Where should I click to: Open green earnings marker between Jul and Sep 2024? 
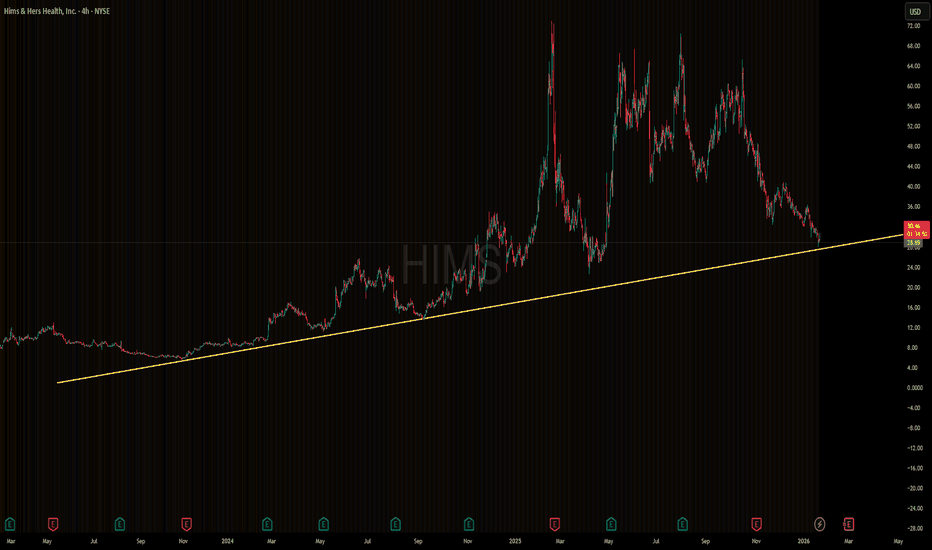395,524
